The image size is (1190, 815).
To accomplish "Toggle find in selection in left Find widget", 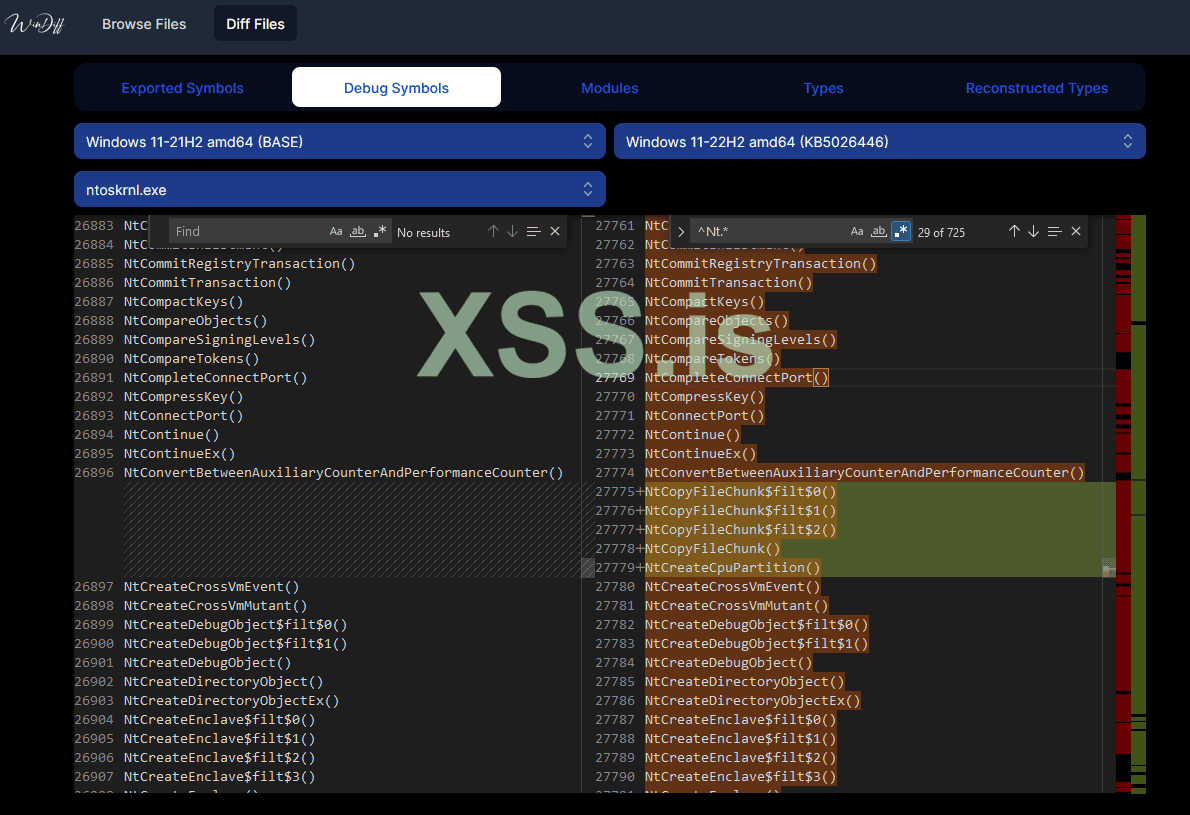I will coord(534,231).
